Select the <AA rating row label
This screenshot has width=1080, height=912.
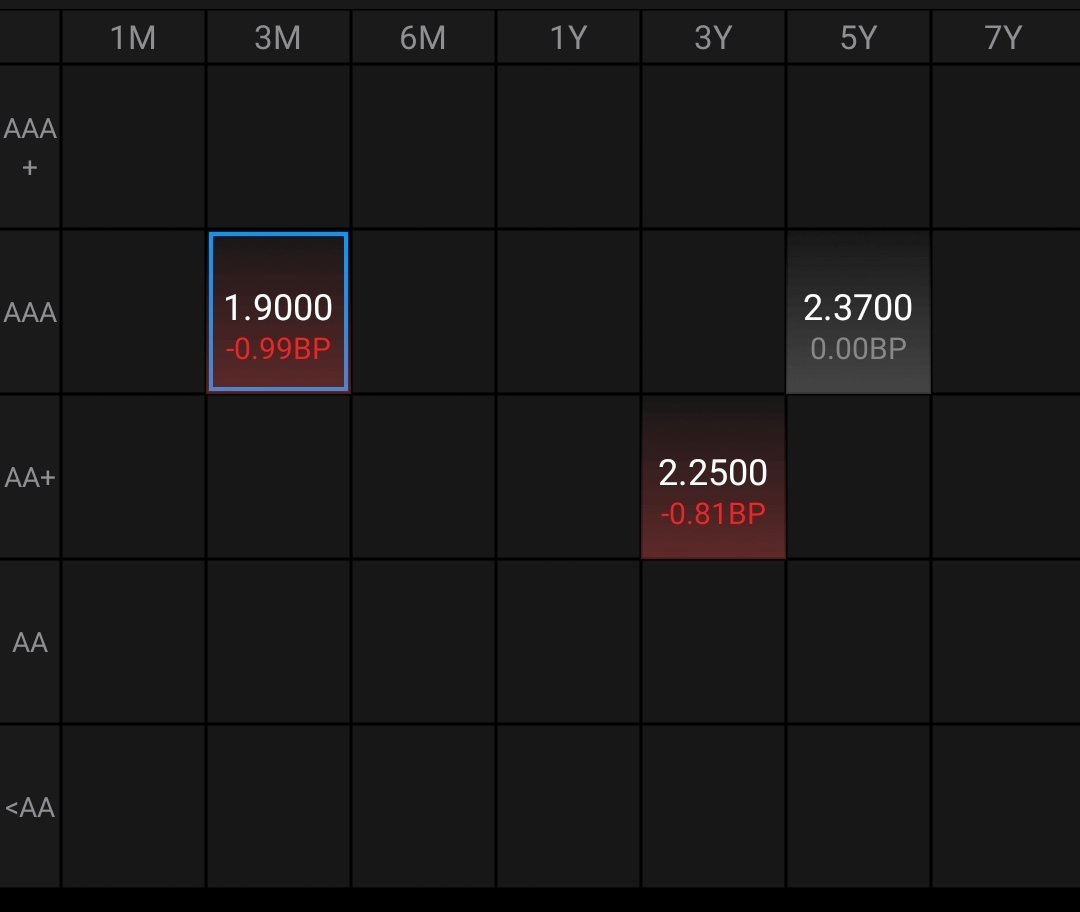pos(30,807)
